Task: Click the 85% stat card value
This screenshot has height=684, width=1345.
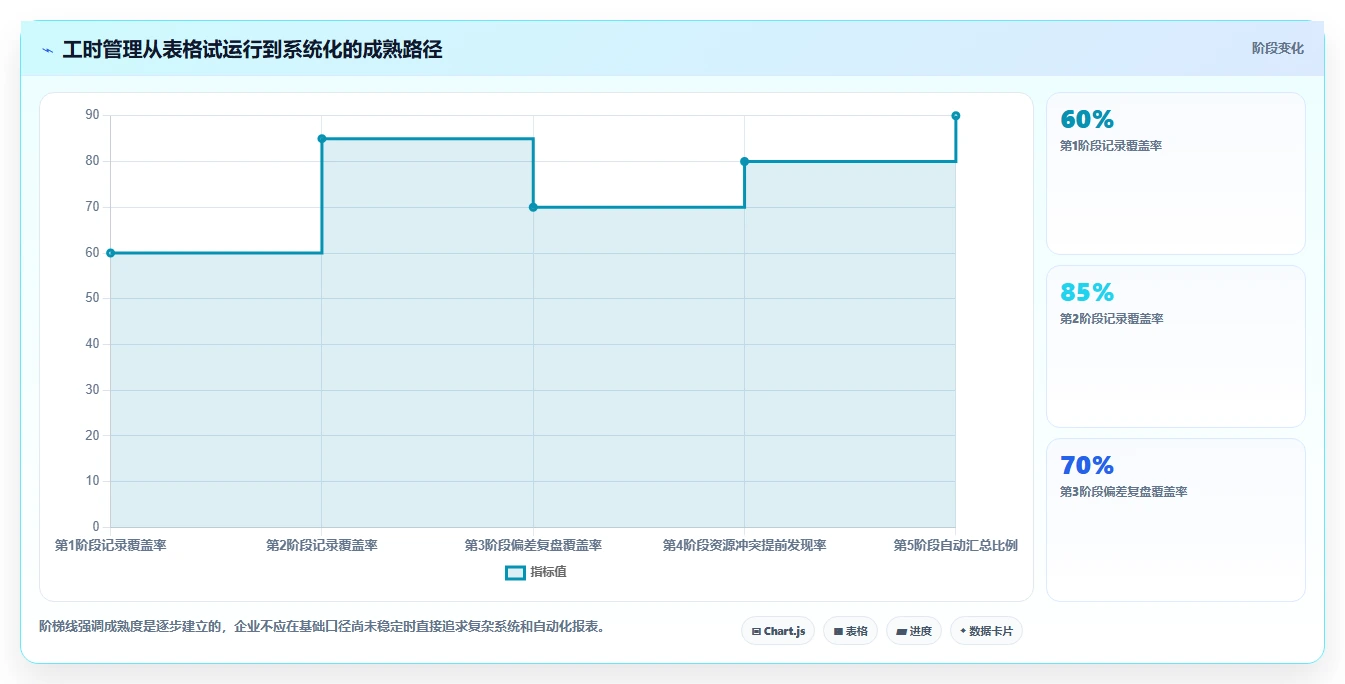Action: point(1087,292)
